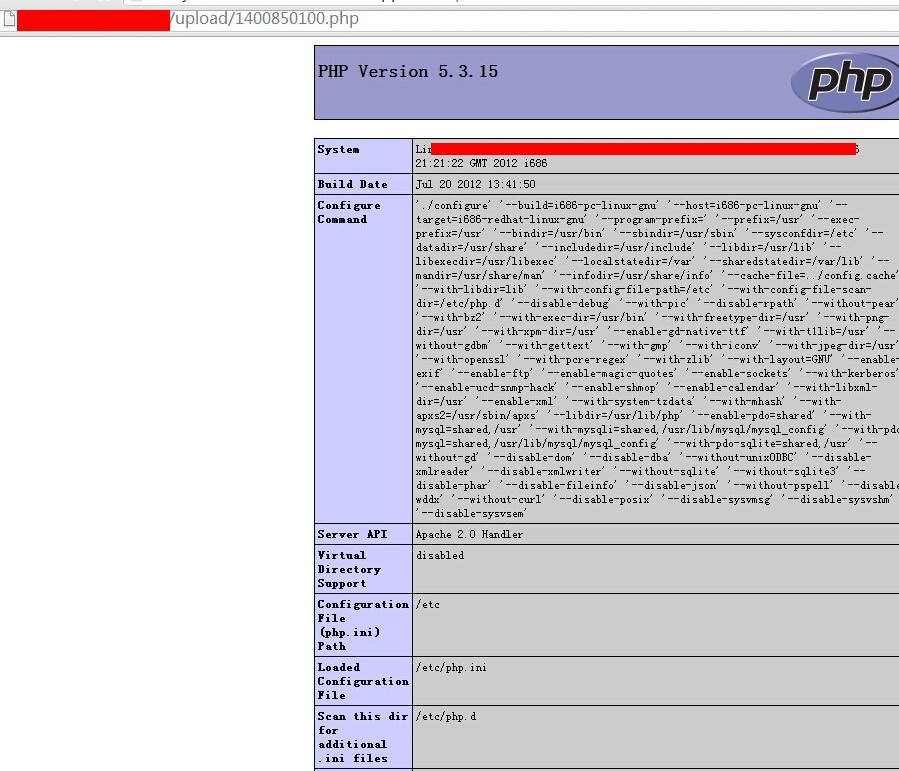
Task: Click the /etc/php.ini value
Action: (x=451, y=667)
